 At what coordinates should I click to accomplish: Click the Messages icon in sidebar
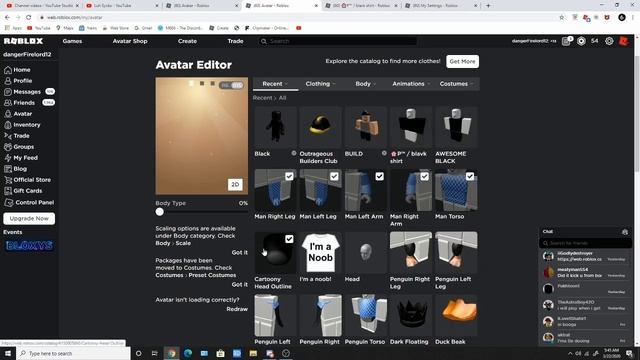point(8,92)
